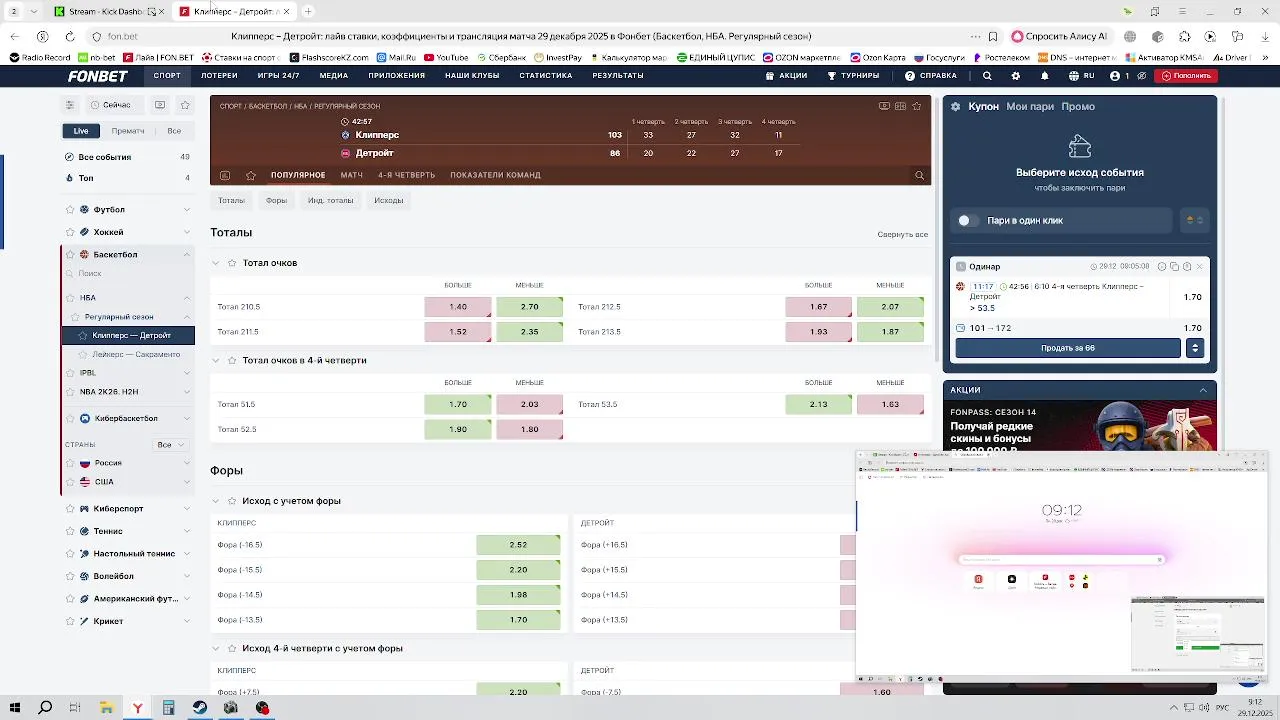Star the Тотал очков market
The width and height of the screenshot is (1280, 720).
232,263
